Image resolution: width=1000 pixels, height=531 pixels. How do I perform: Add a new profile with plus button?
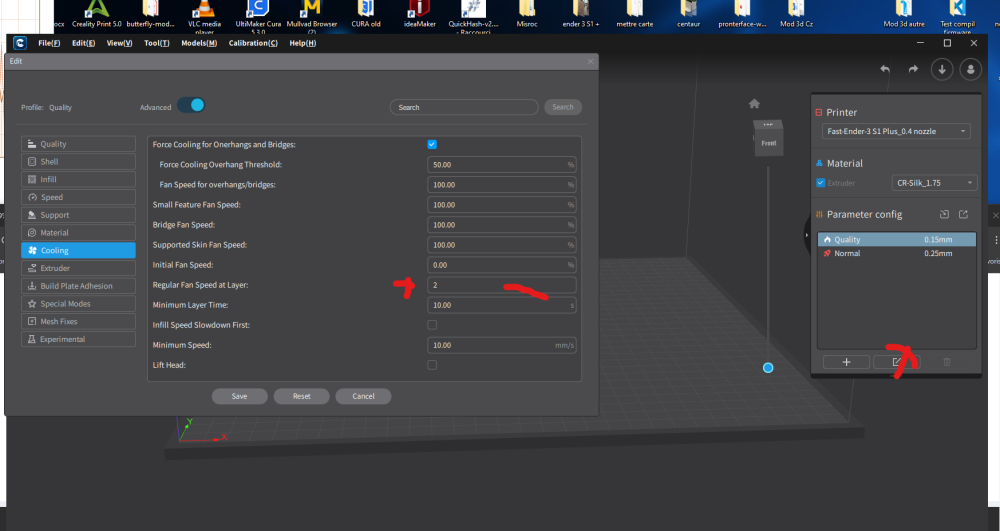pyautogui.click(x=846, y=362)
